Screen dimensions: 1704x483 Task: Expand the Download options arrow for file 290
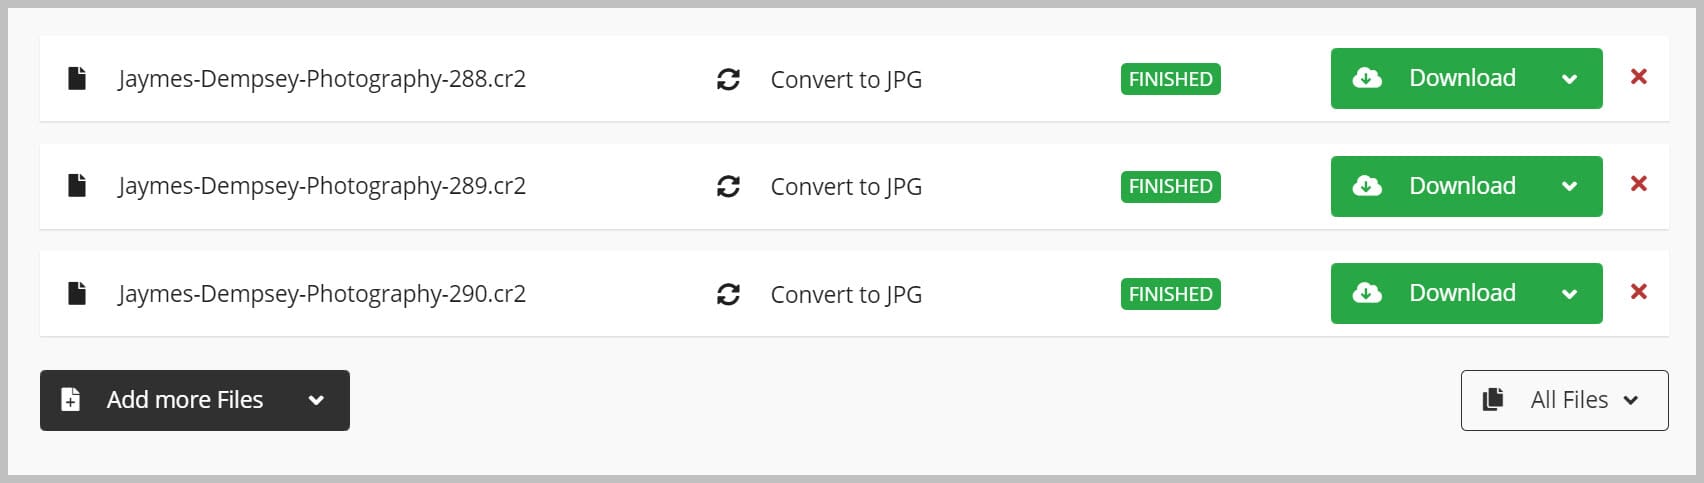pos(1569,294)
